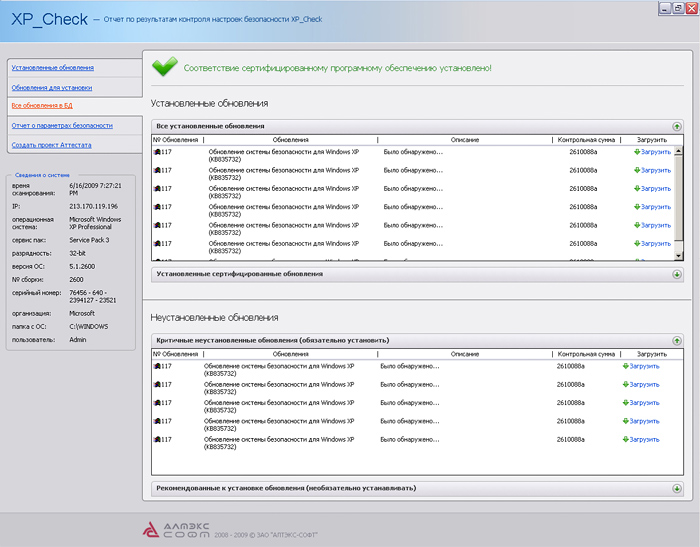Click "Загрузить" column header in critical updates table
Screen dimensions: 700x547
coord(652,354)
